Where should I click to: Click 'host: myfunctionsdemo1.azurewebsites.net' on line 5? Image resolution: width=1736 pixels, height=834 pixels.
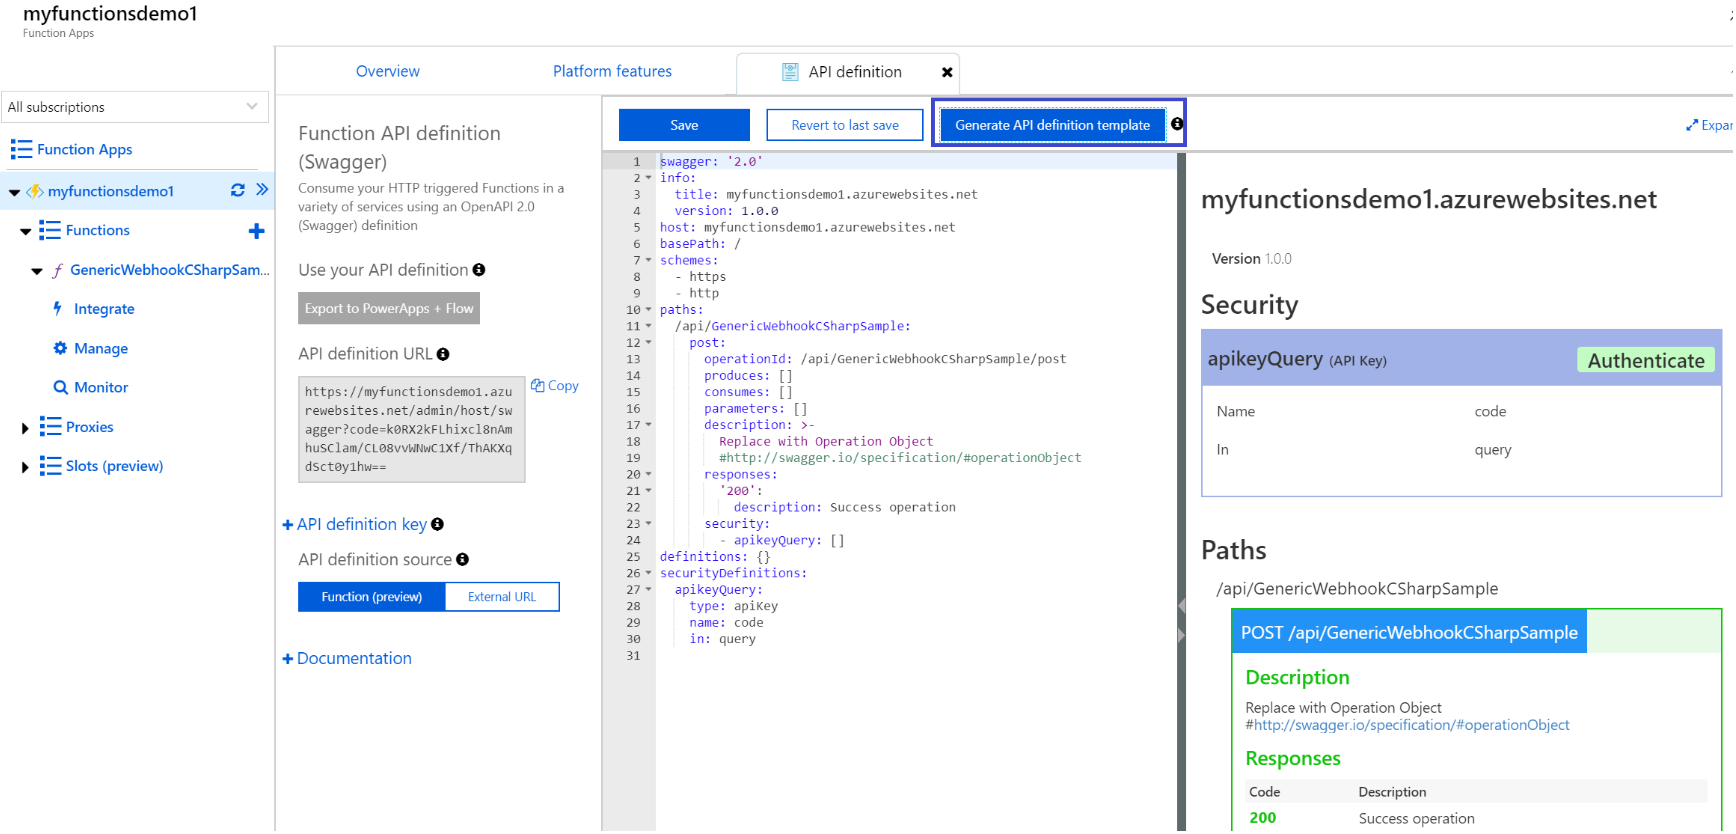pos(807,228)
